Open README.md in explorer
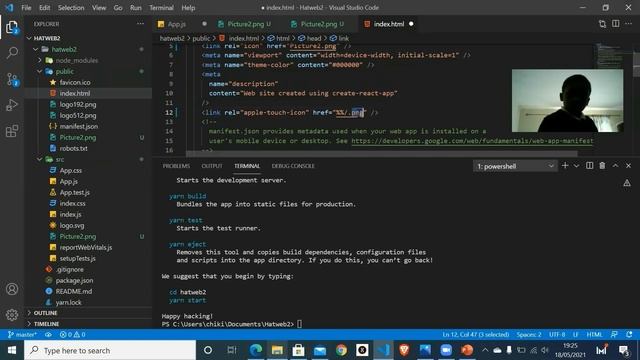This screenshot has width=640, height=360. point(73,291)
